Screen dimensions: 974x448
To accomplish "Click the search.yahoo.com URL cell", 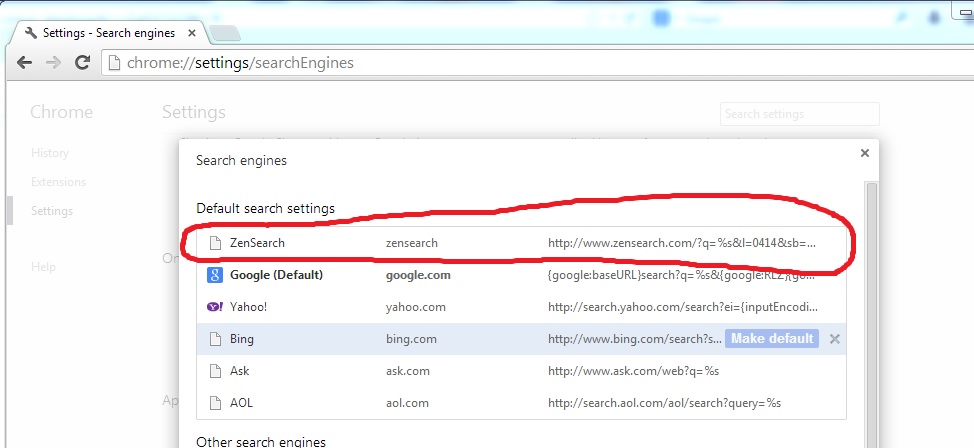I will click(x=683, y=307).
